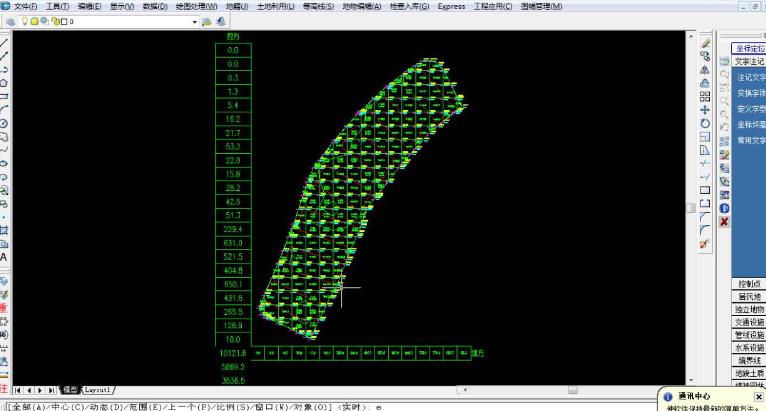Open the 交通设施 category button
The height and width of the screenshot is (411, 766).
pos(749,322)
